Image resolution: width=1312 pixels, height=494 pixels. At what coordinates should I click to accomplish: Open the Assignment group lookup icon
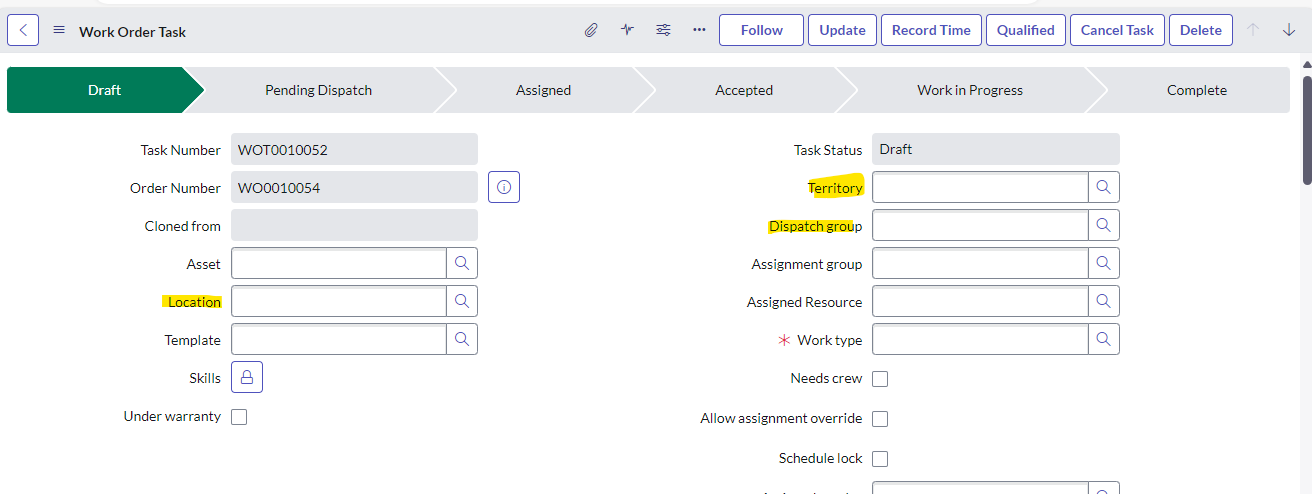pos(1104,263)
